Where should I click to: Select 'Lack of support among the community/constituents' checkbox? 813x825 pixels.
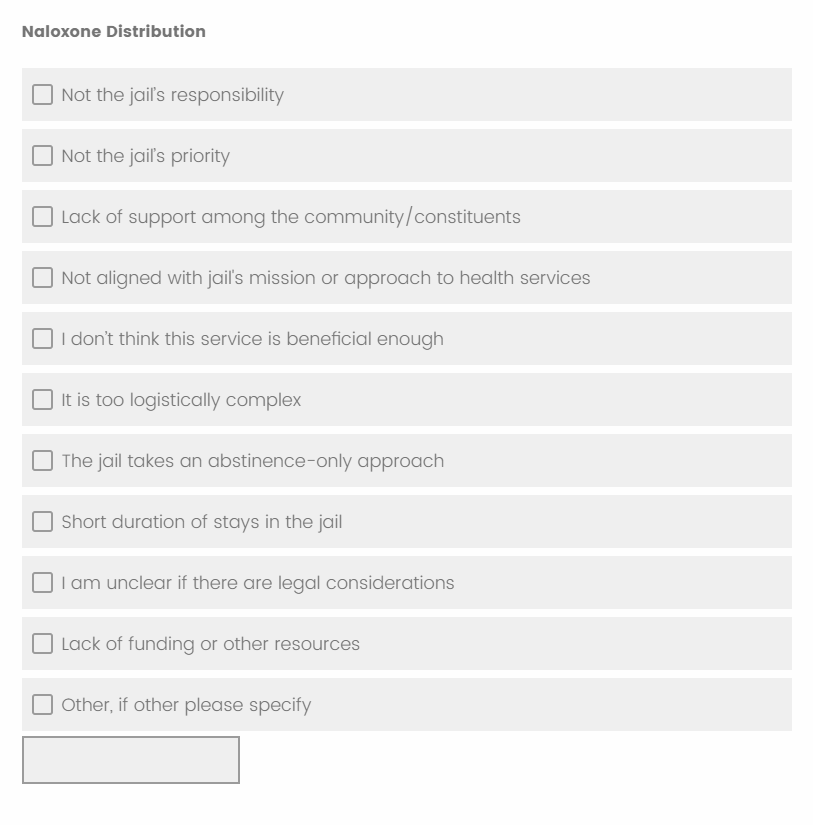[x=42, y=217]
